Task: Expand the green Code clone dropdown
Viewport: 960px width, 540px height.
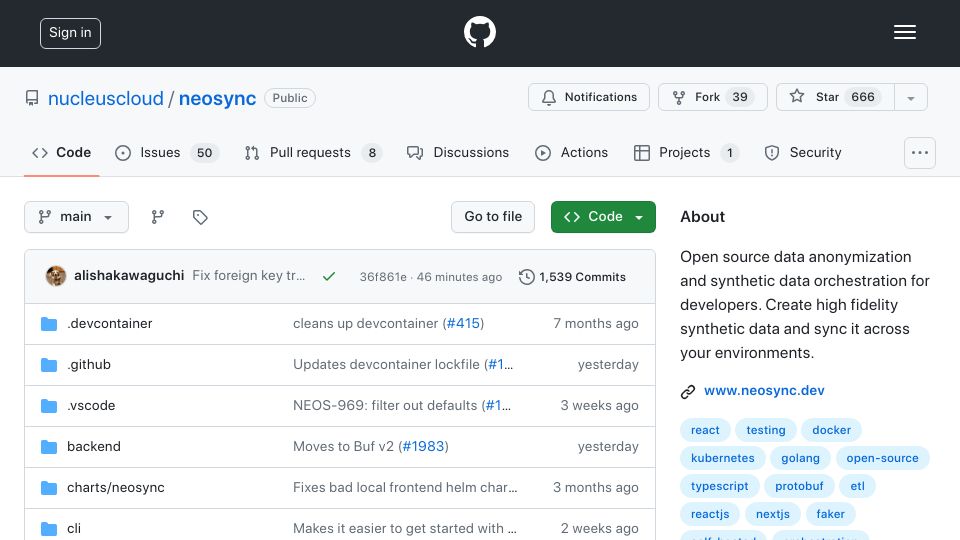Action: [x=603, y=217]
